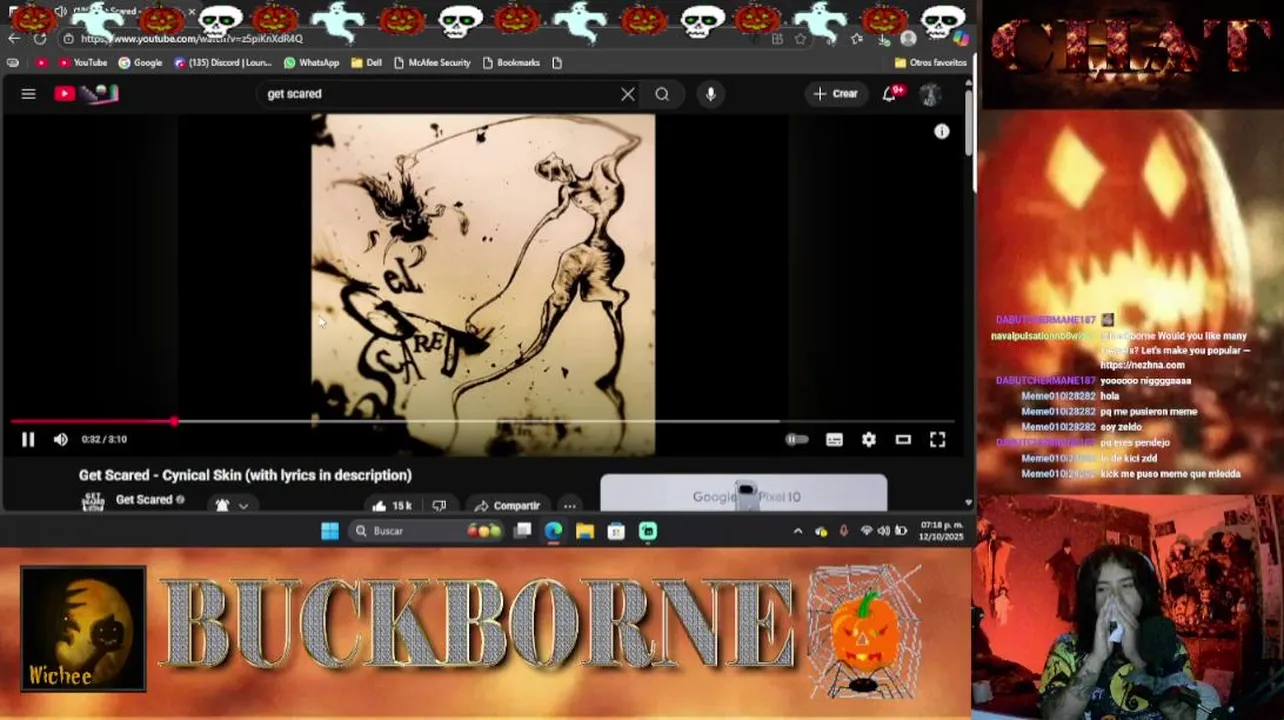Clear the YouTube search text
The width and height of the screenshot is (1284, 720).
click(628, 94)
